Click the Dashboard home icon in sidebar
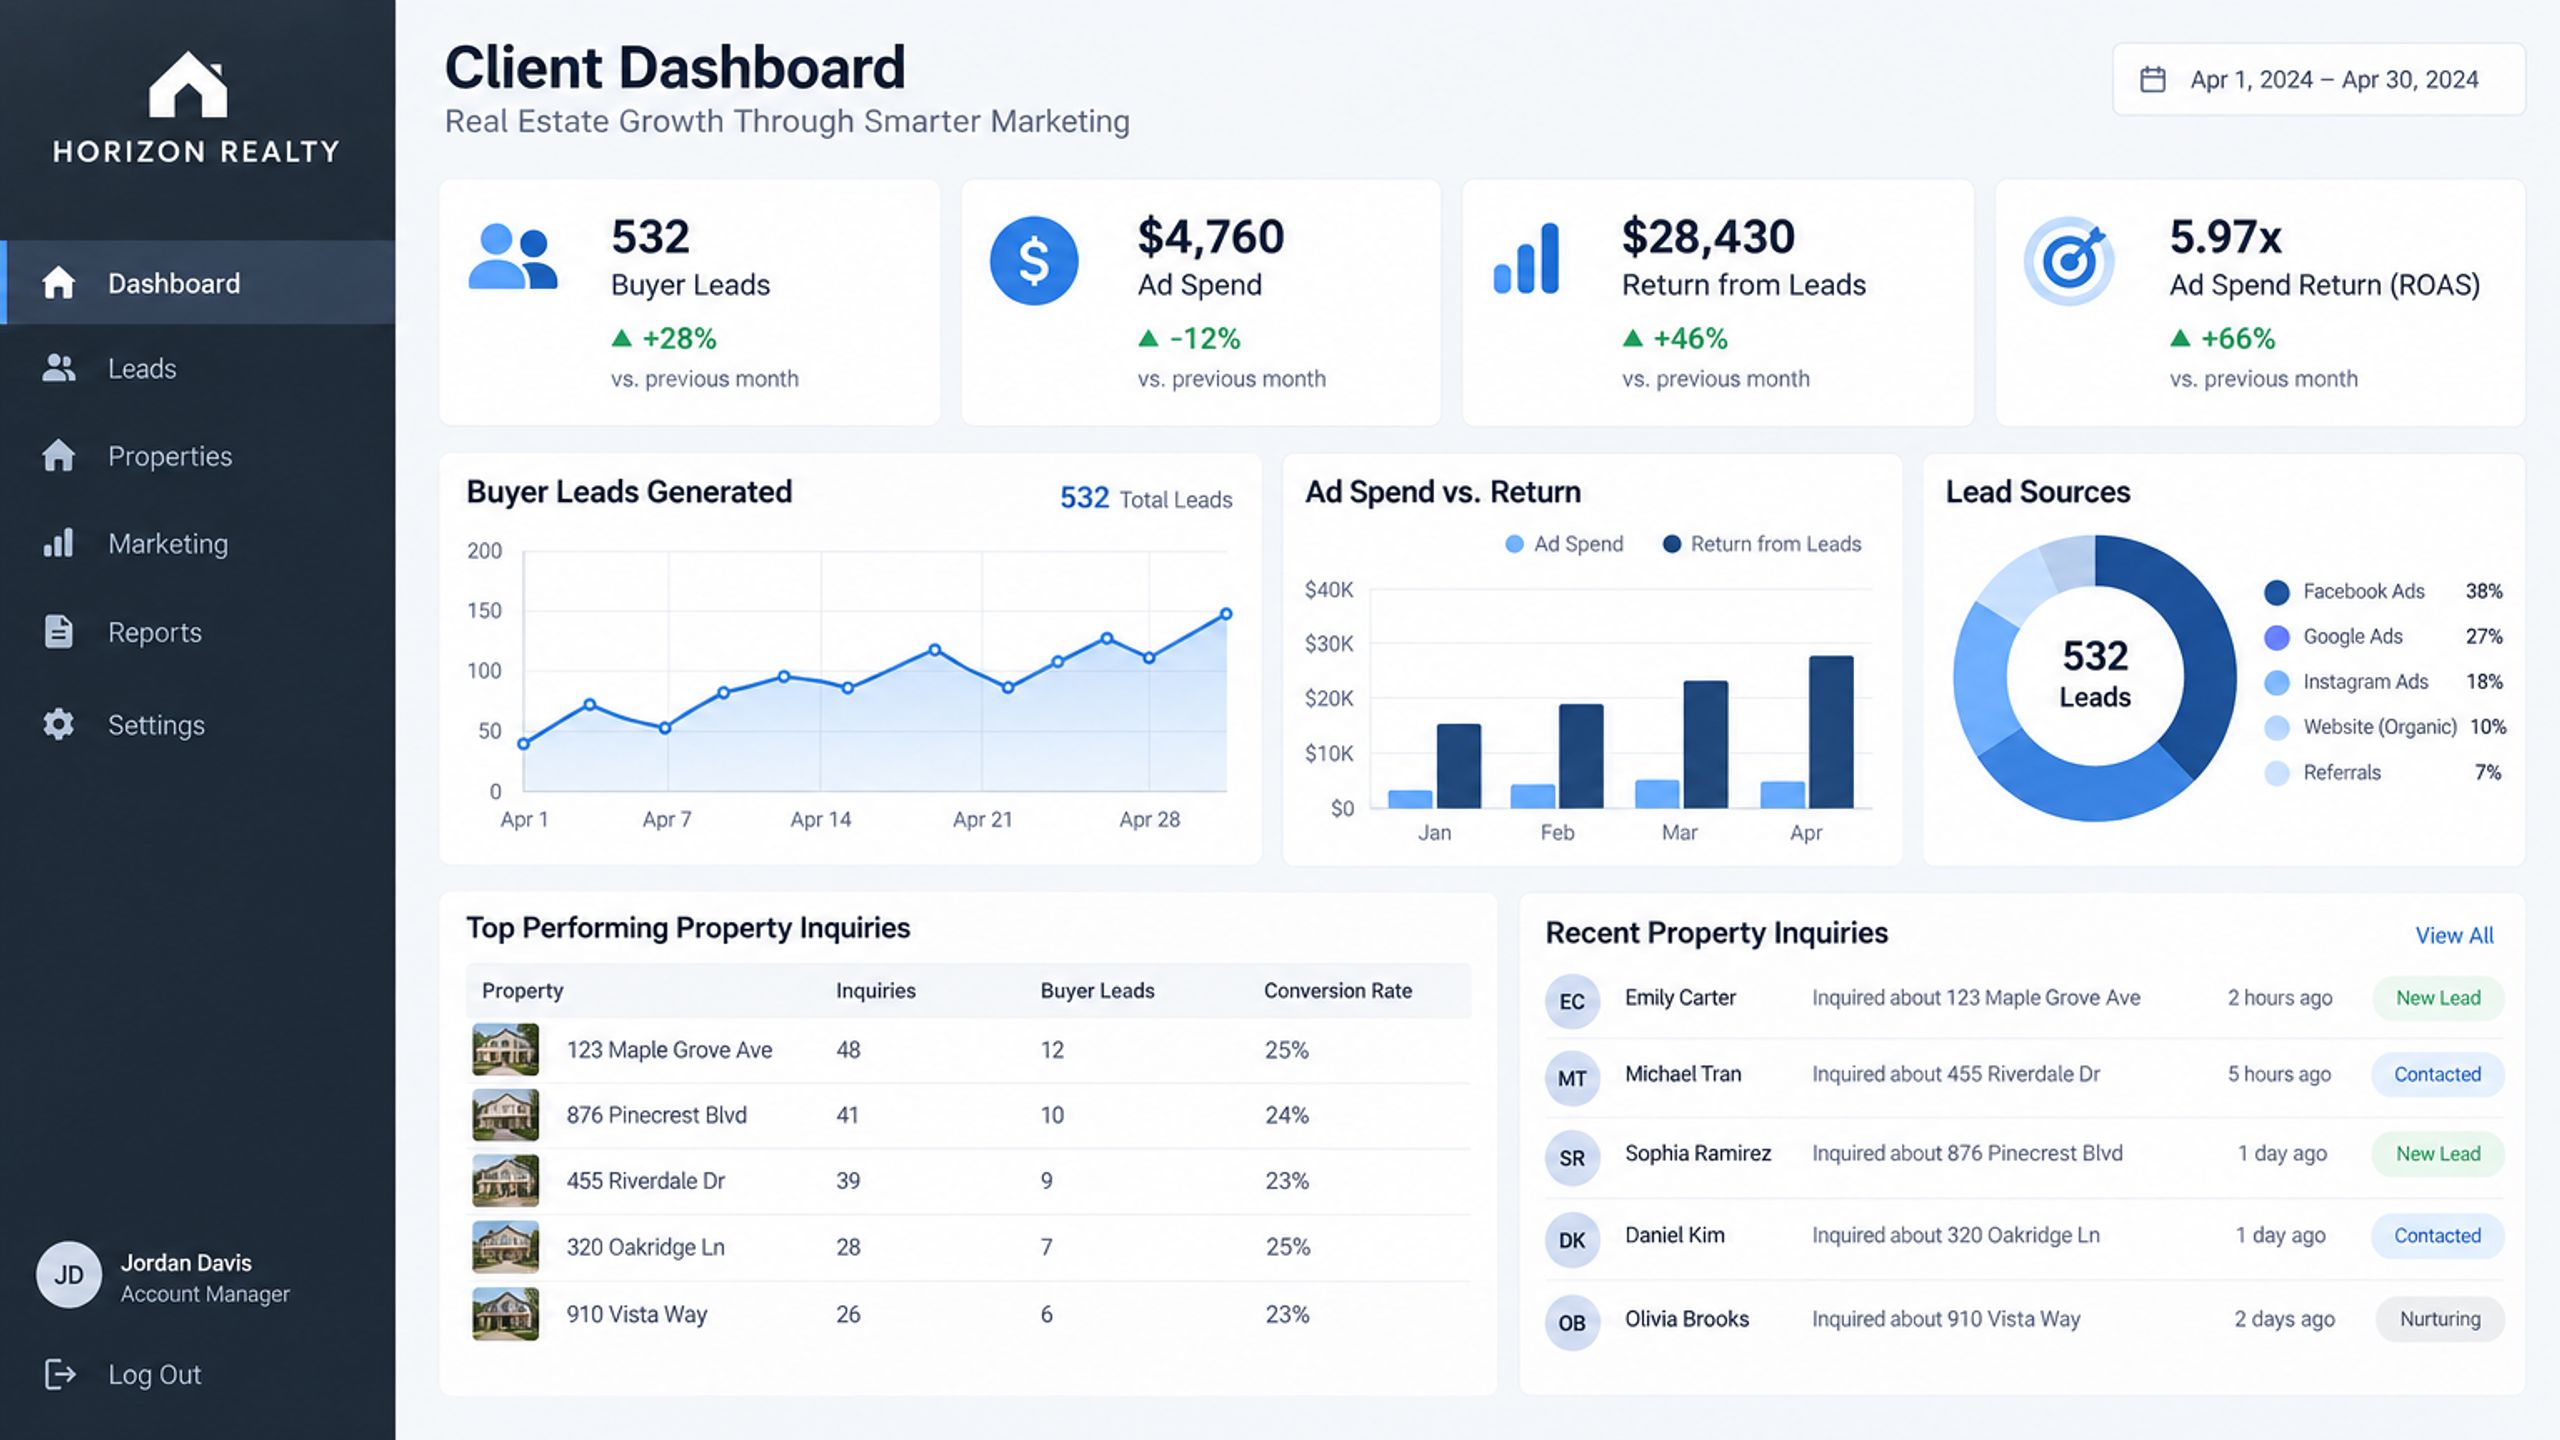The width and height of the screenshot is (2560, 1440). (58, 283)
